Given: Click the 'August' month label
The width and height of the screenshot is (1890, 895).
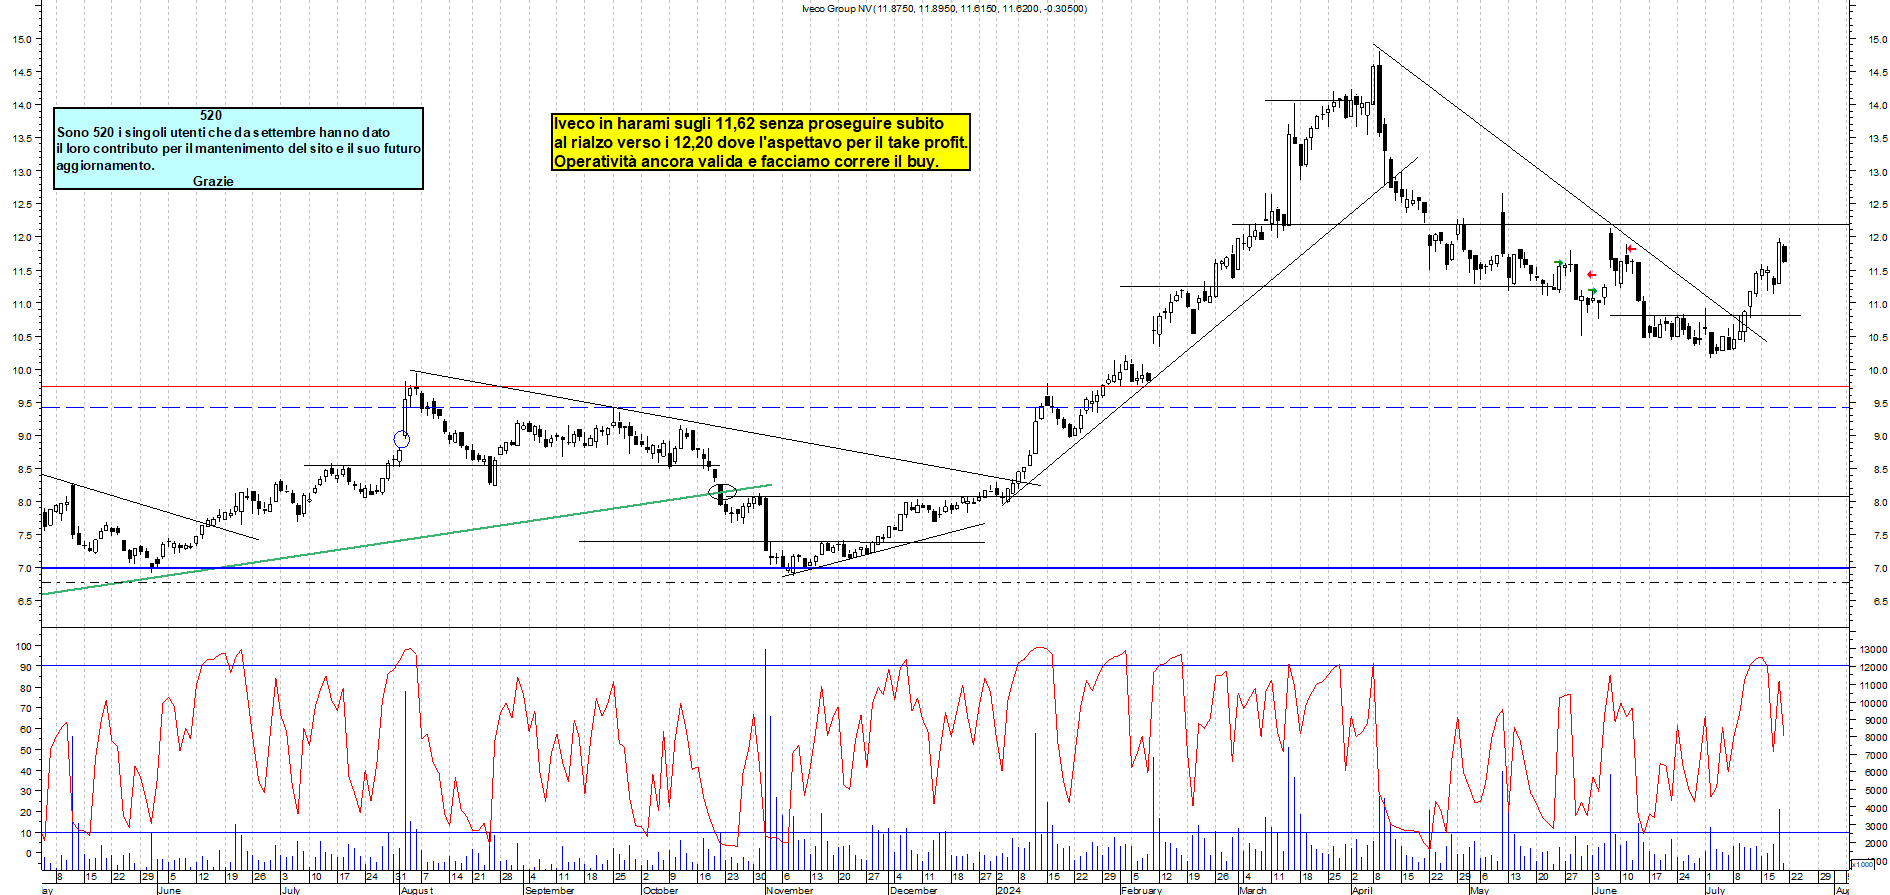Looking at the screenshot, I should tap(417, 890).
